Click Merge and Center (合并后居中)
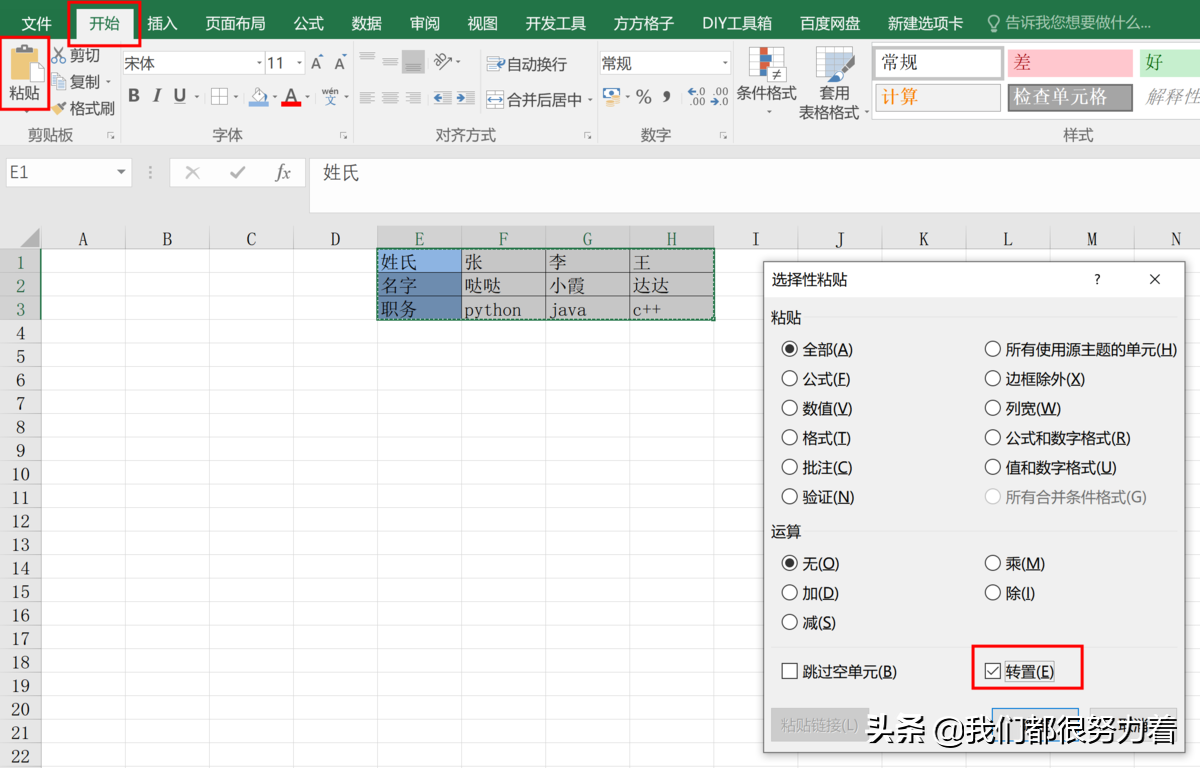This screenshot has height=768, width=1200. tap(533, 99)
